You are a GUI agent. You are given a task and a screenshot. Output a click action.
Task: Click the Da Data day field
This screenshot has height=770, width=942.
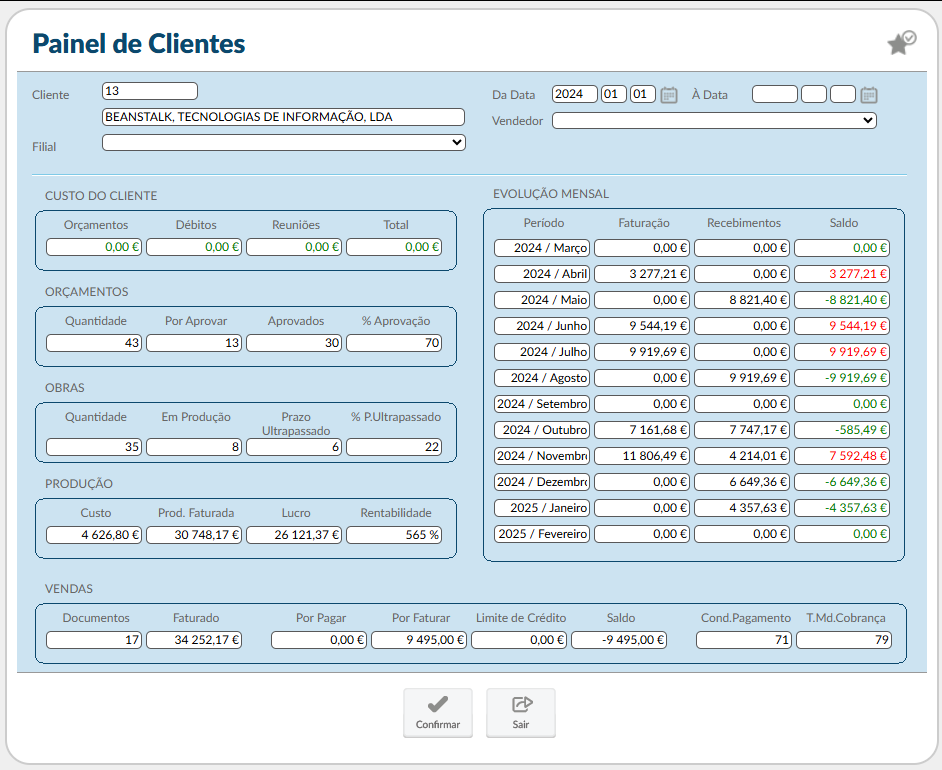click(x=643, y=95)
